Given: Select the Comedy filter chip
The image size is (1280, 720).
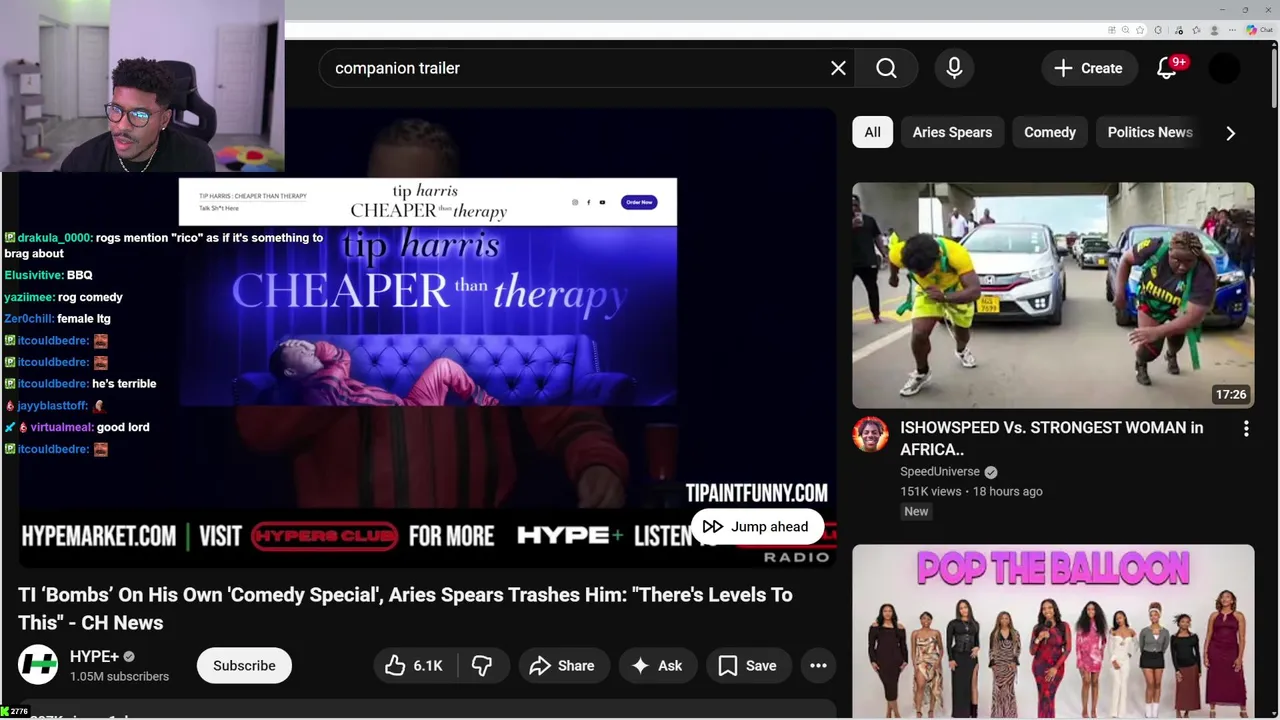Looking at the screenshot, I should coord(1050,132).
